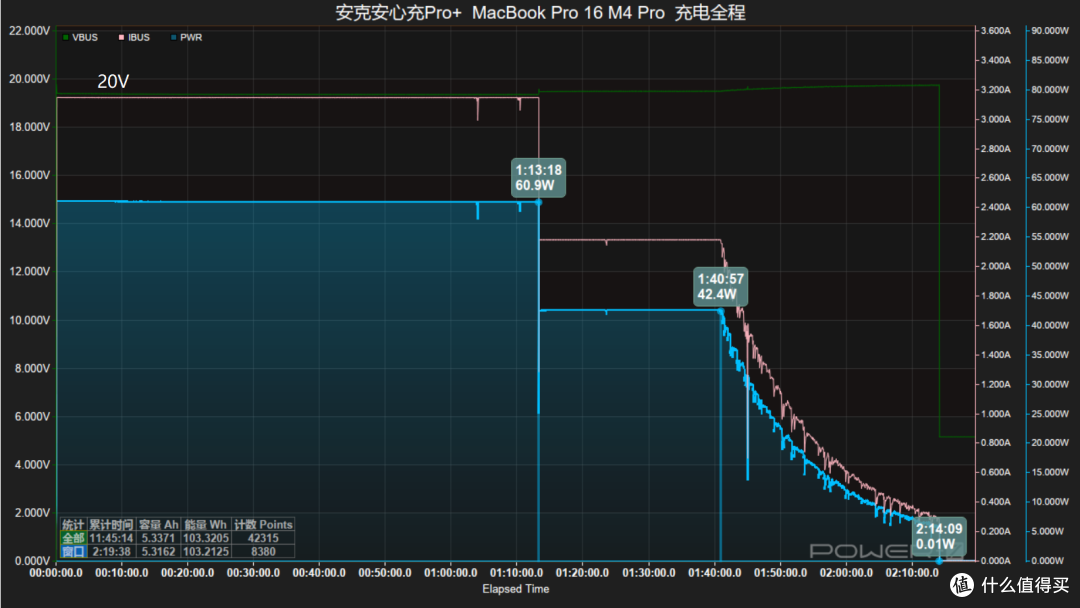Select the 1:40:57 42.4W data tooltip
This screenshot has width=1080, height=608.
(720, 286)
